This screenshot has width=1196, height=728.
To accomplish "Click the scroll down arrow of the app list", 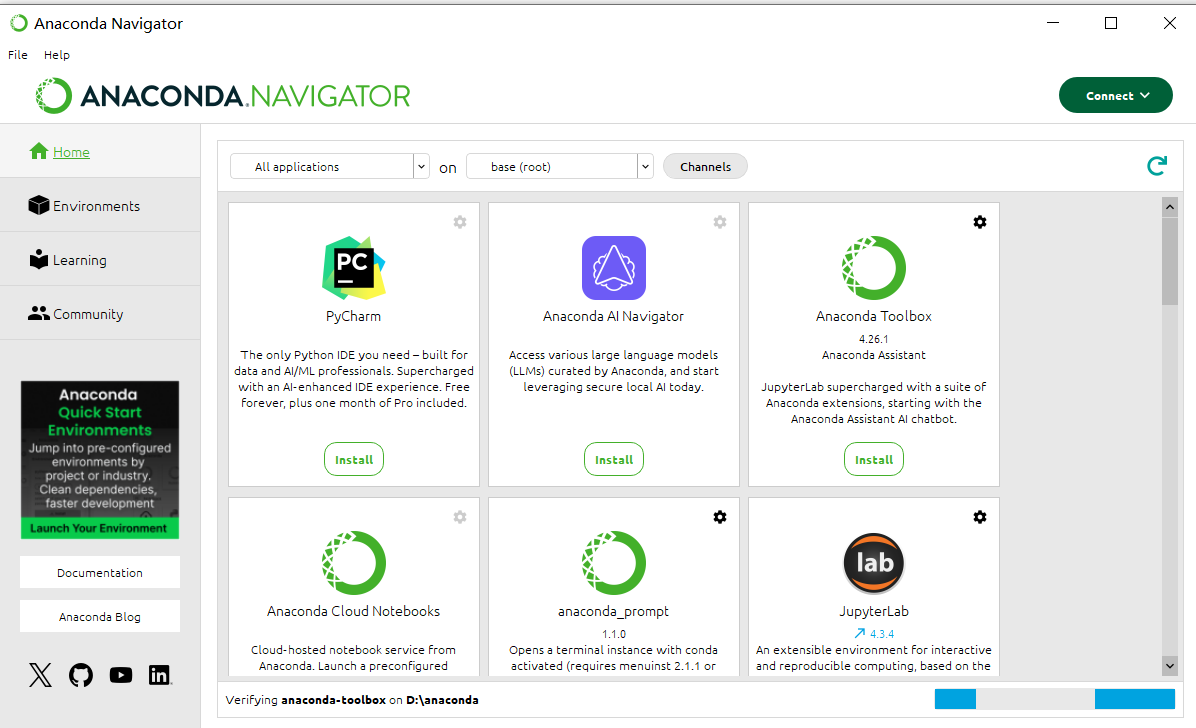I will (1170, 666).
